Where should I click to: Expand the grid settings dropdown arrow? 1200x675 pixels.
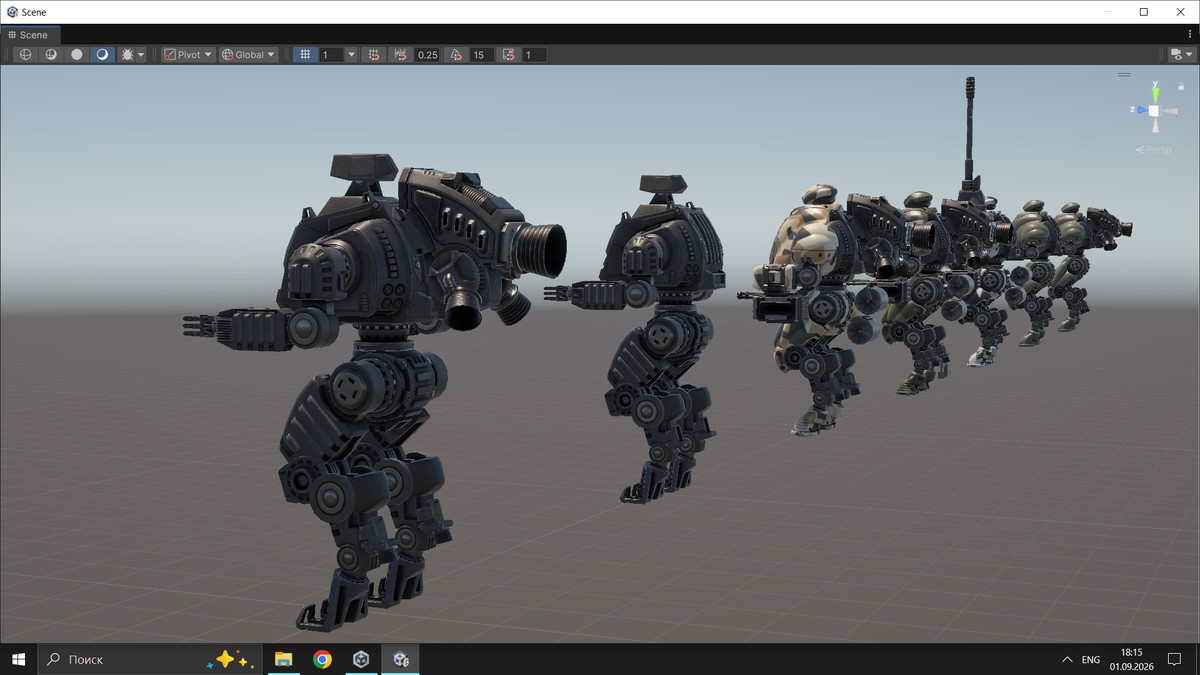(x=351, y=55)
